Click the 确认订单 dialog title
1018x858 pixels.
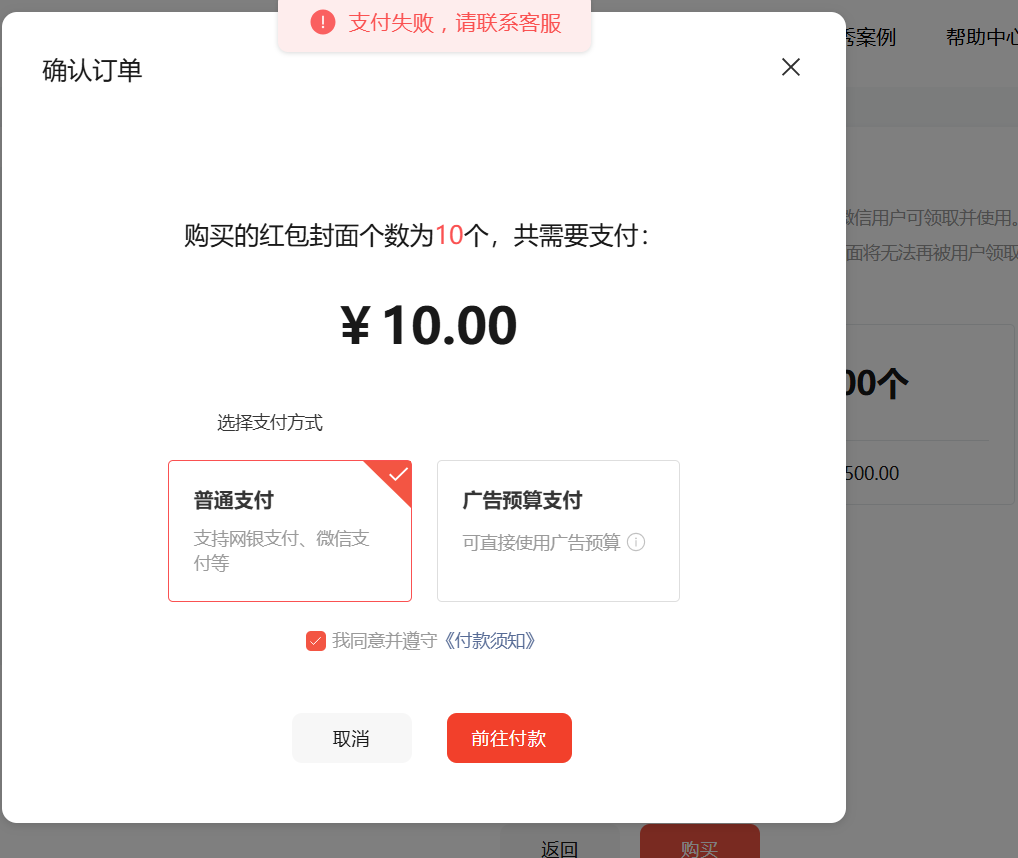(x=92, y=70)
